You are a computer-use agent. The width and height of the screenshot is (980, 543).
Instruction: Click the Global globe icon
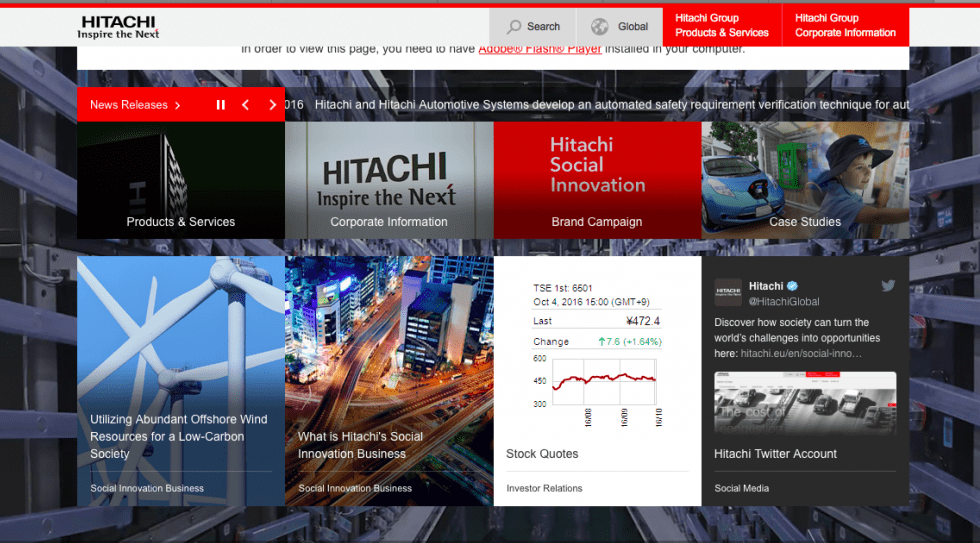(x=599, y=27)
